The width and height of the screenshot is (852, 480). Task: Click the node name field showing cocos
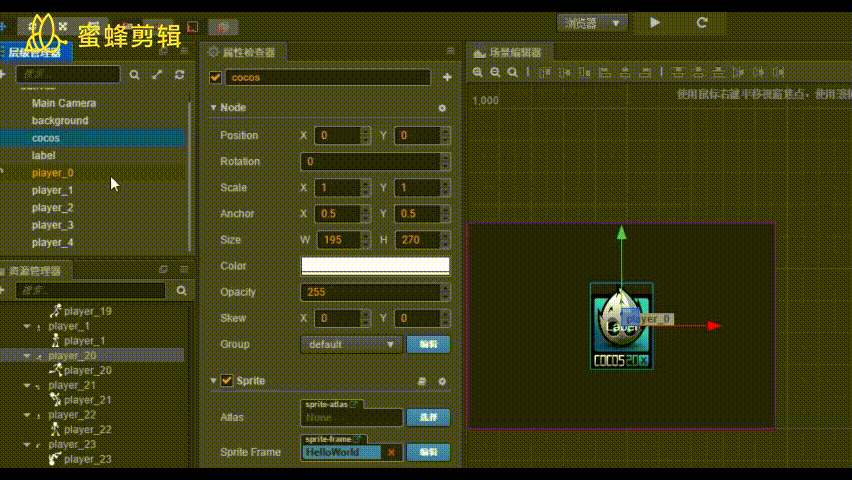(328, 77)
